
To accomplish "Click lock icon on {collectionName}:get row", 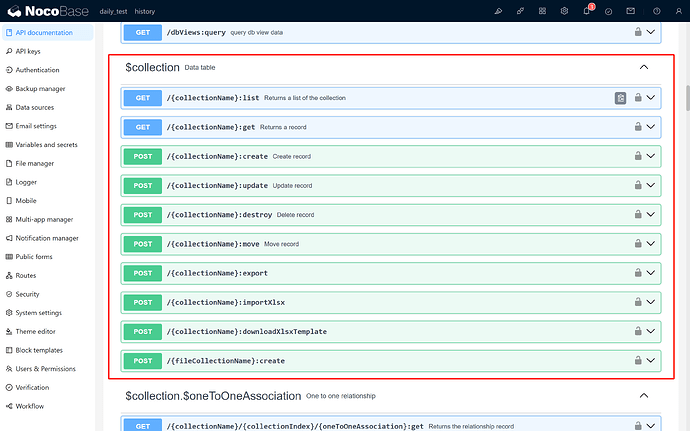I will coord(638,126).
